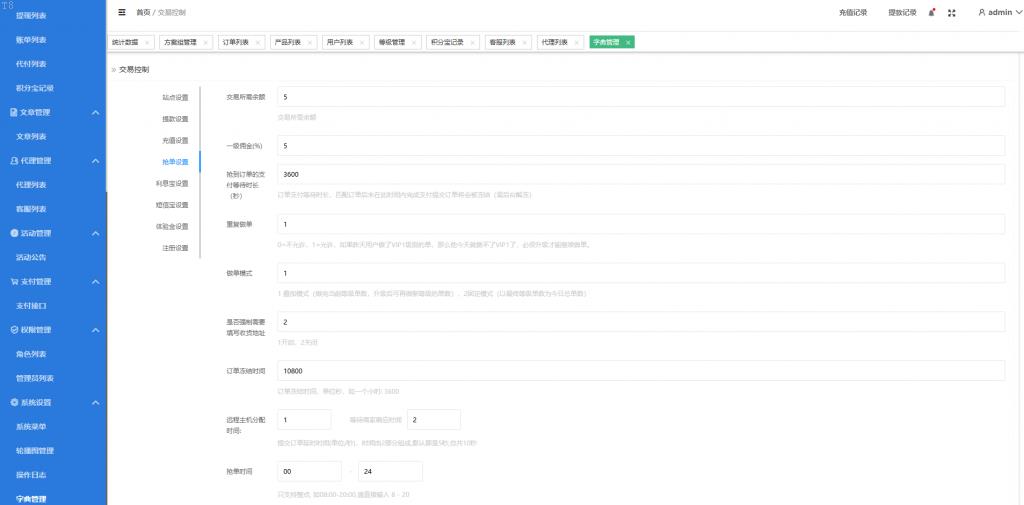Go to 首页 breadcrumb link
The image size is (1024, 505).
point(143,12)
